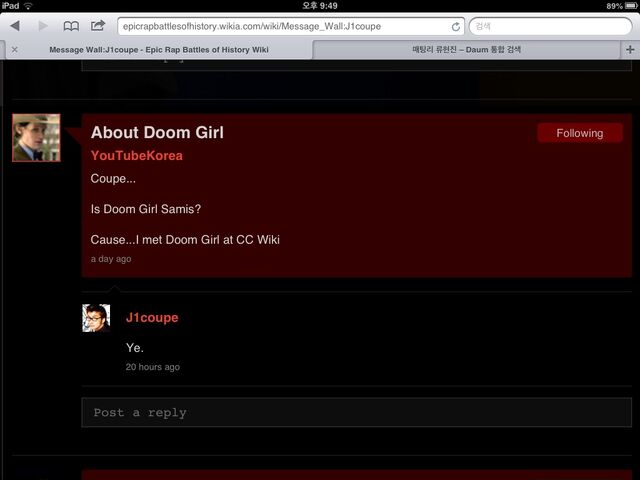Reload the page with refresh icon

456,27
